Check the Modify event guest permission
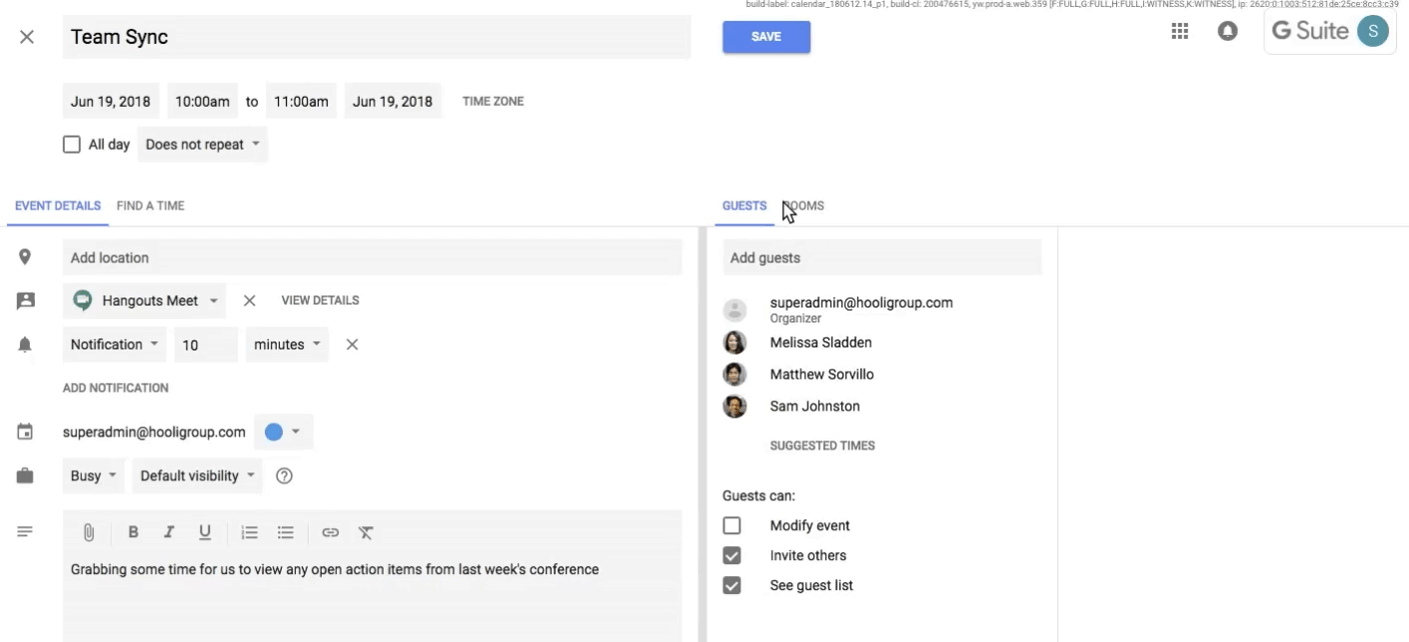The width and height of the screenshot is (1409, 642). click(732, 525)
